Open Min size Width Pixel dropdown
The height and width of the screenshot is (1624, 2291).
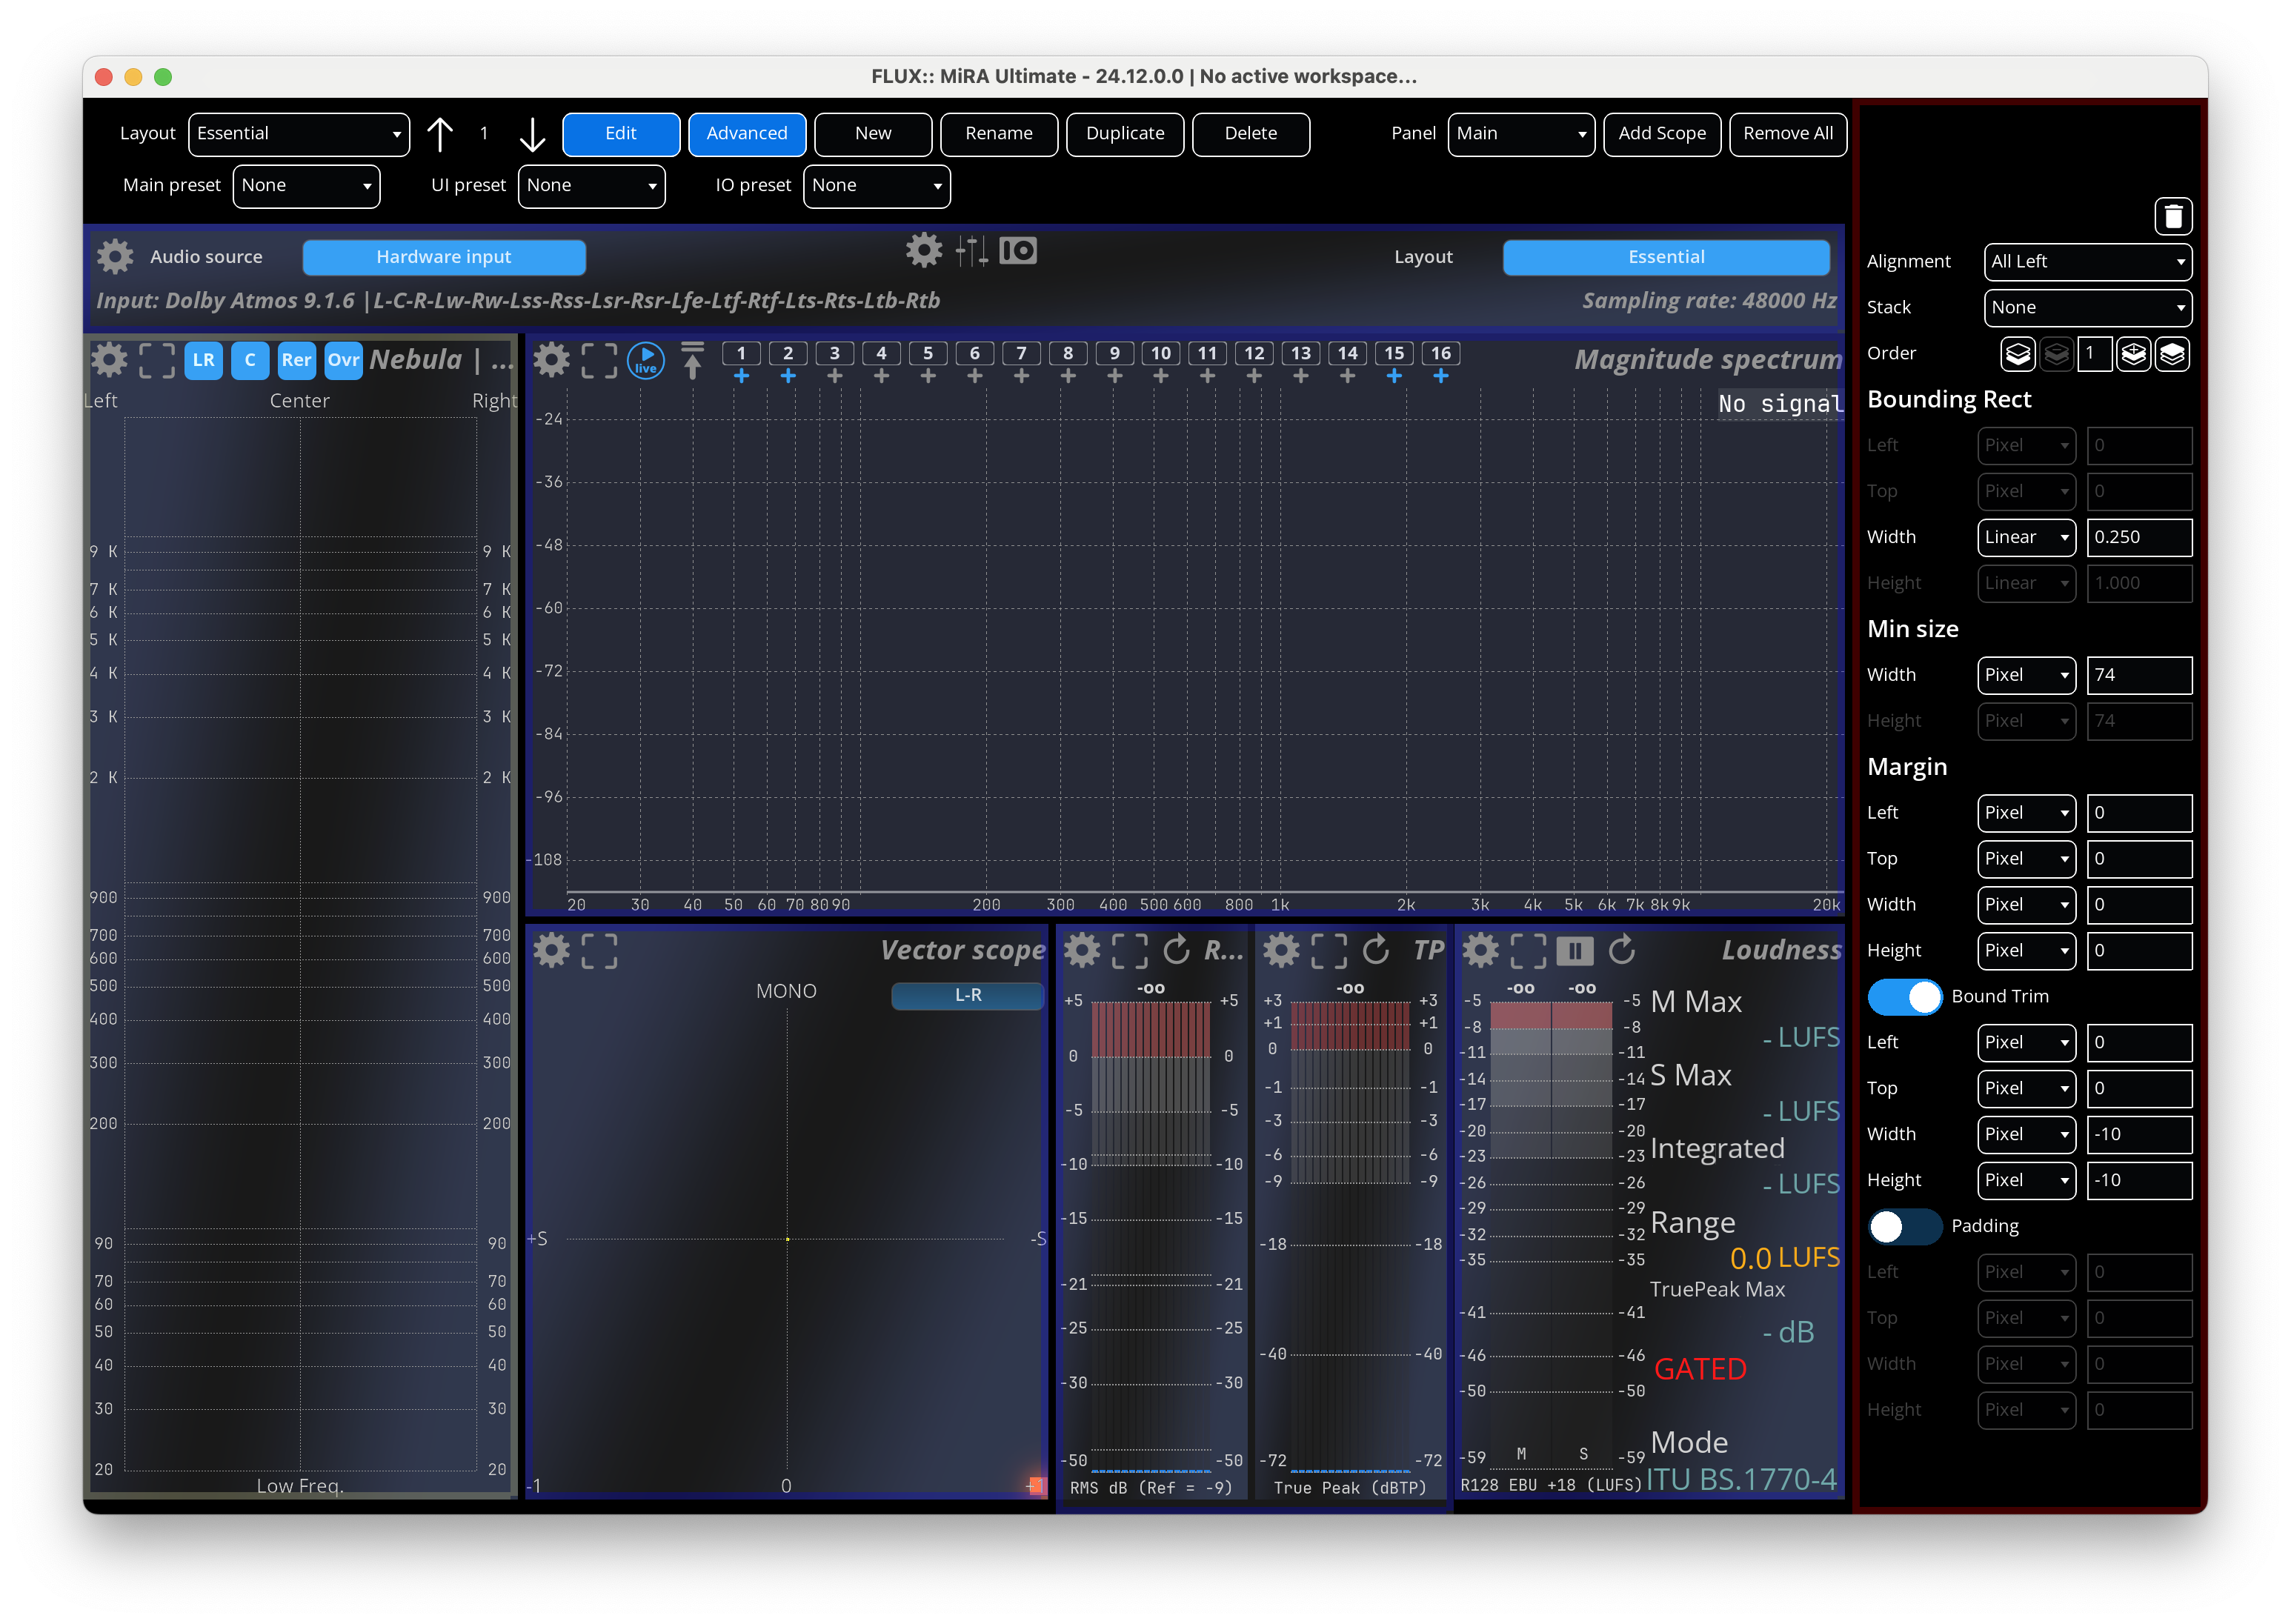pyautogui.click(x=2026, y=675)
